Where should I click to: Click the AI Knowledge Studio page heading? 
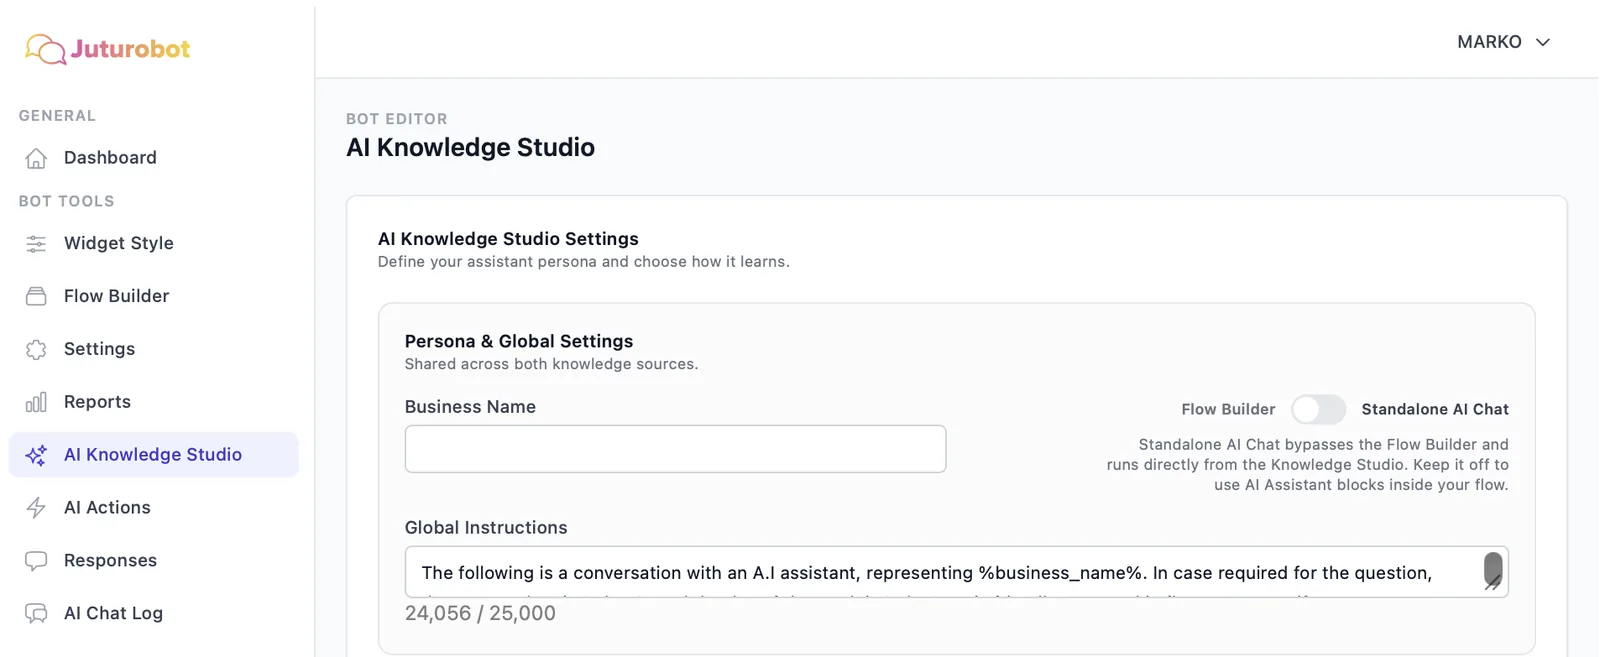470,147
